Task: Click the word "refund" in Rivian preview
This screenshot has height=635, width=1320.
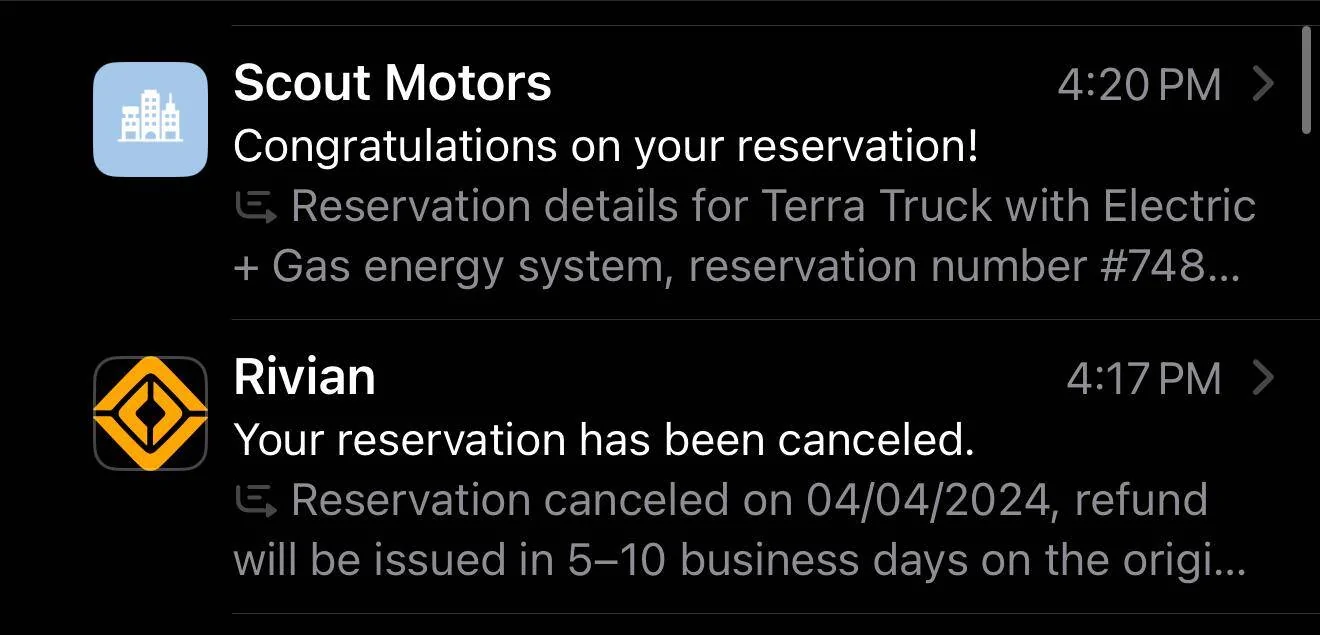Action: pos(1141,501)
